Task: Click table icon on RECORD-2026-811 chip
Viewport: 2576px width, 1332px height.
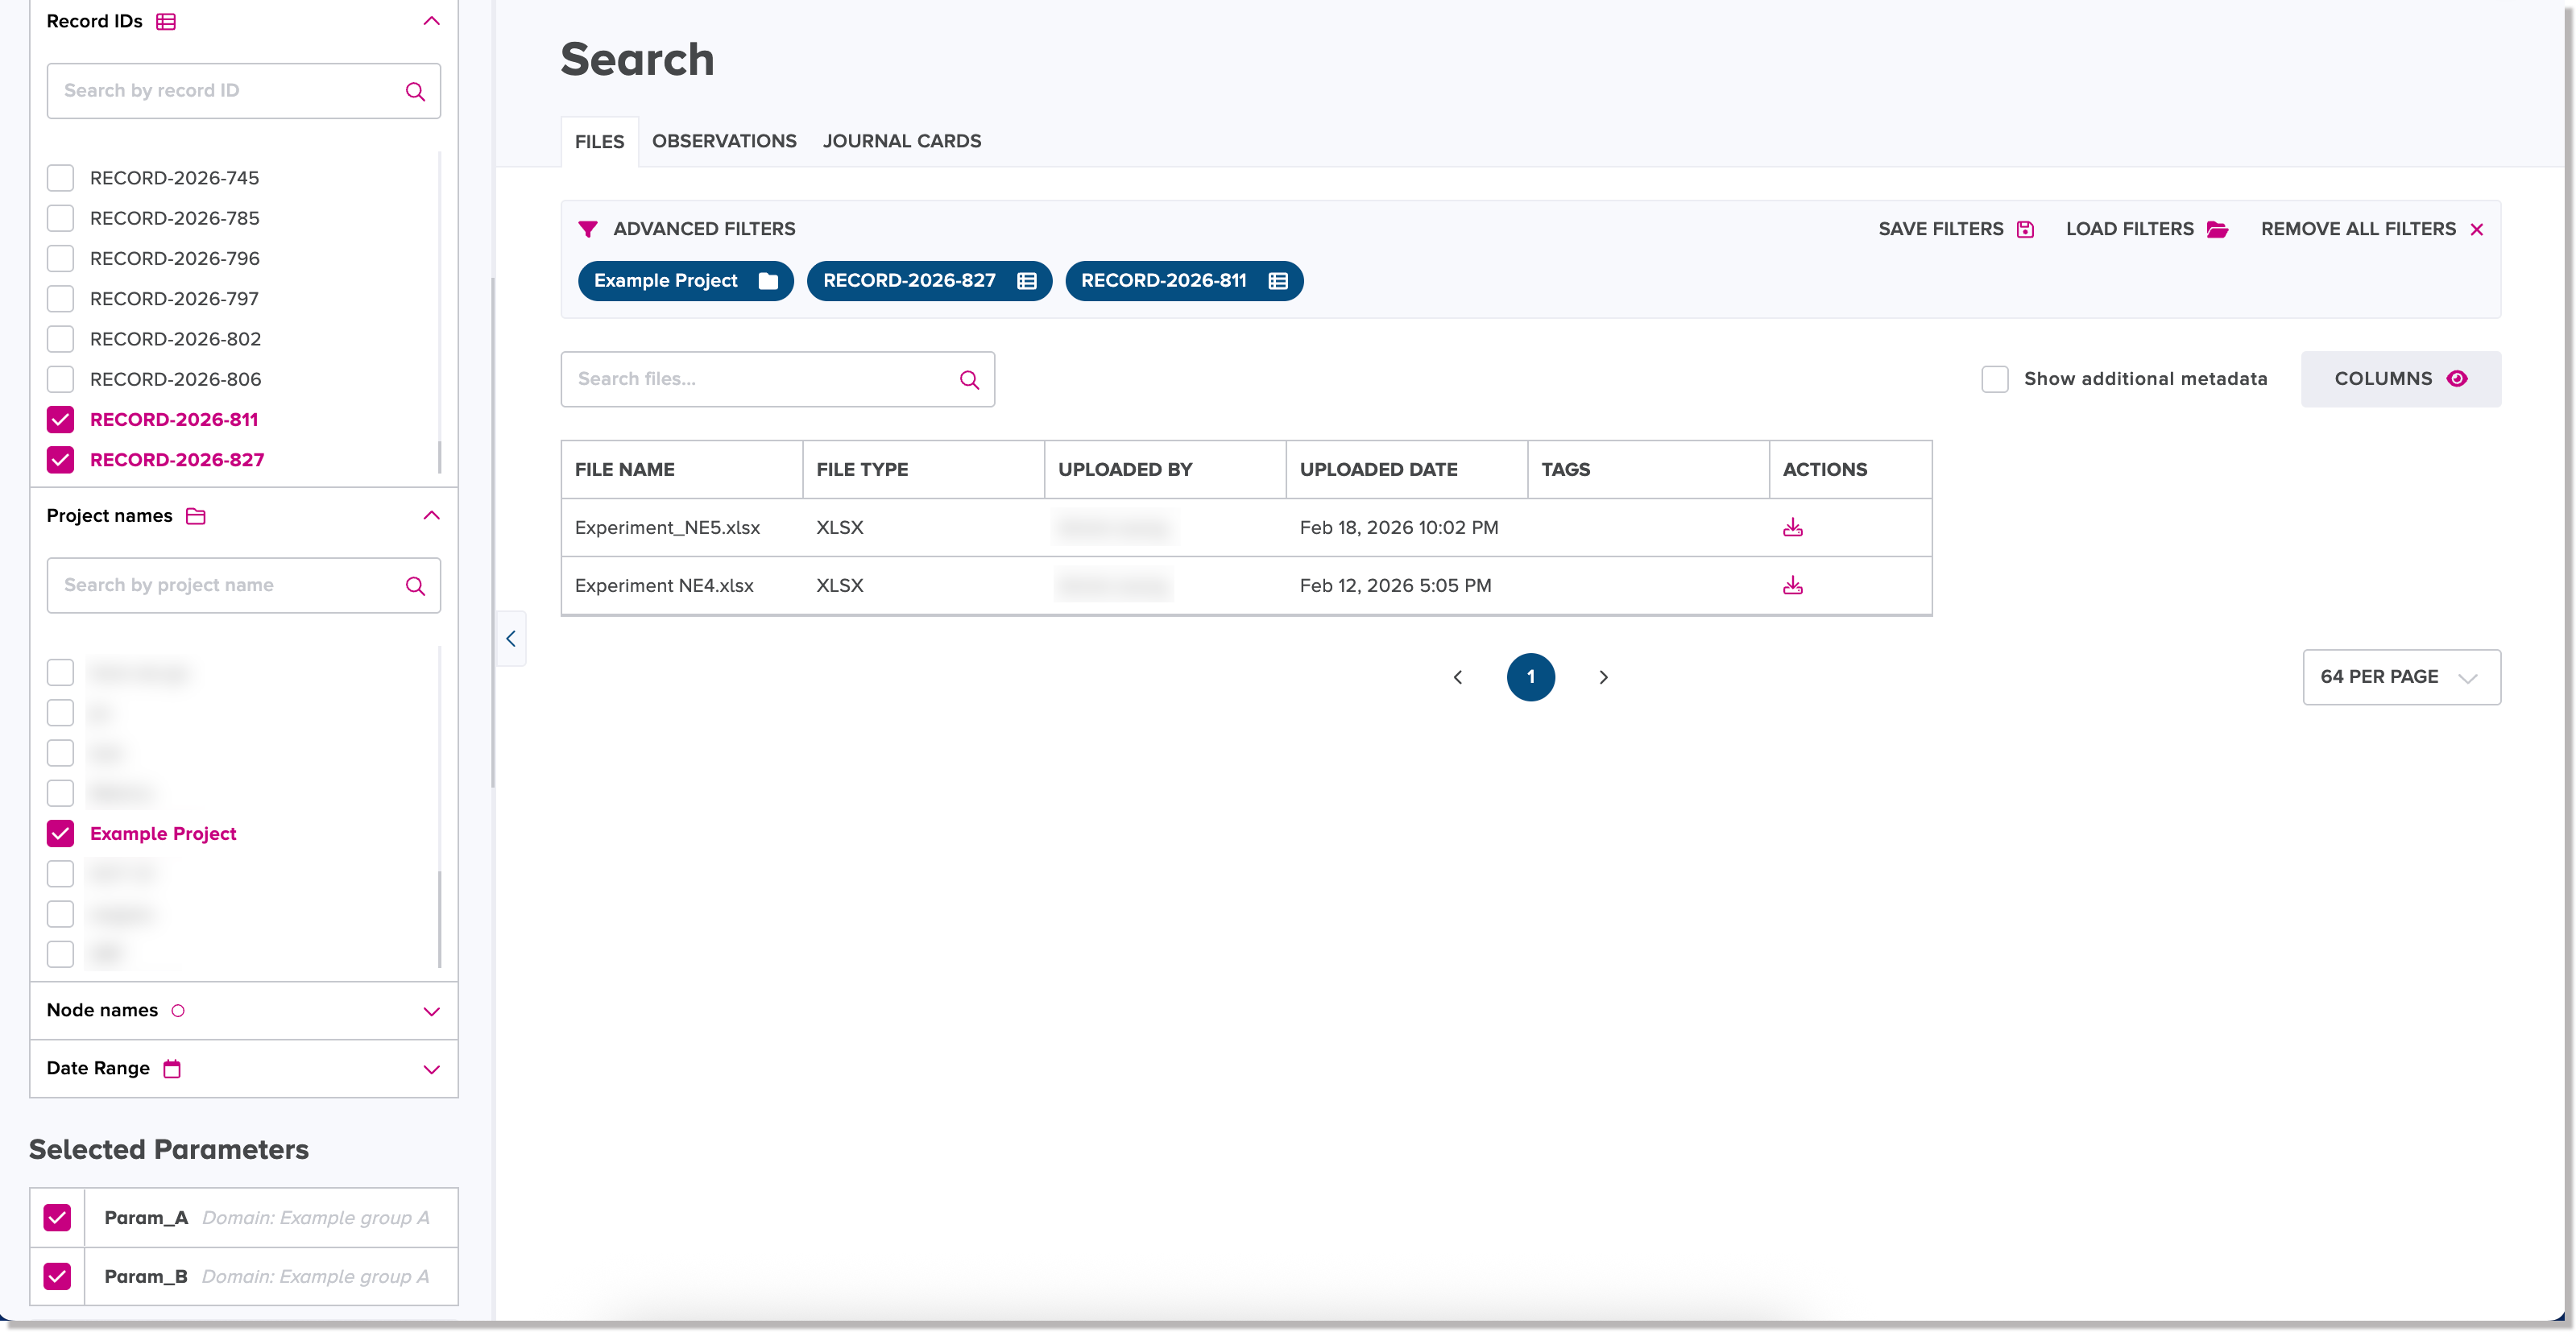Action: click(x=1277, y=281)
